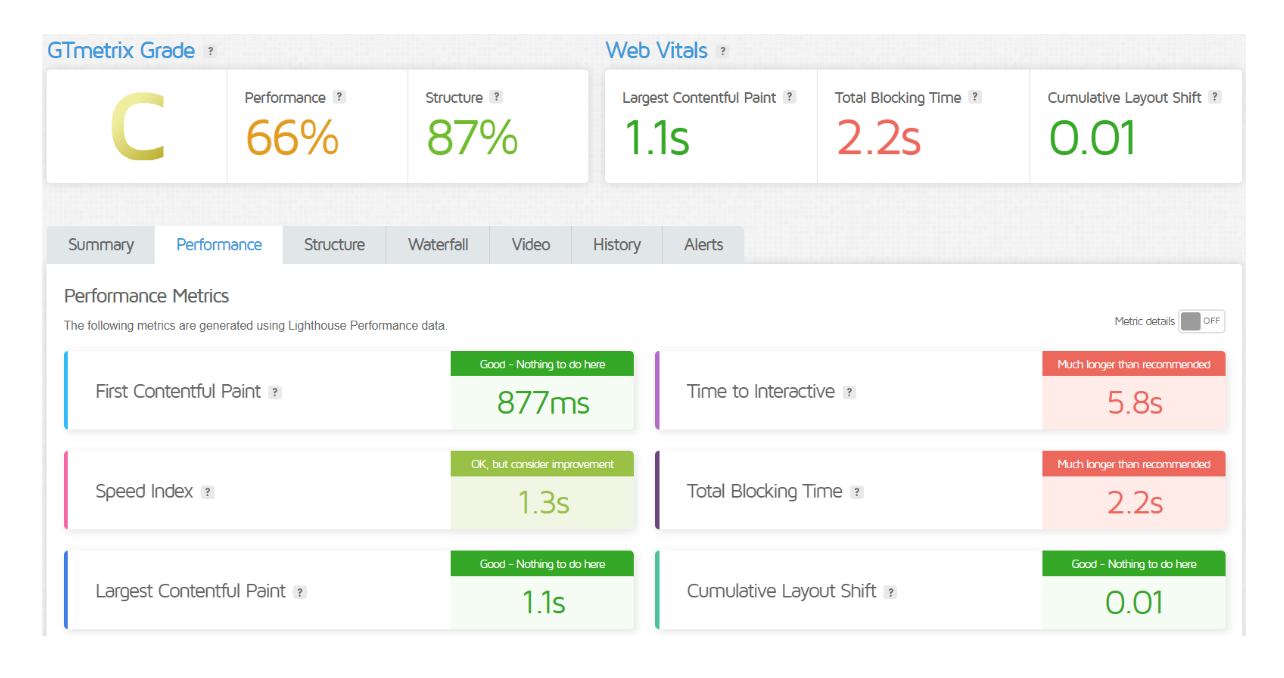Click the Time to Interactive 5.8s value

tap(1134, 403)
